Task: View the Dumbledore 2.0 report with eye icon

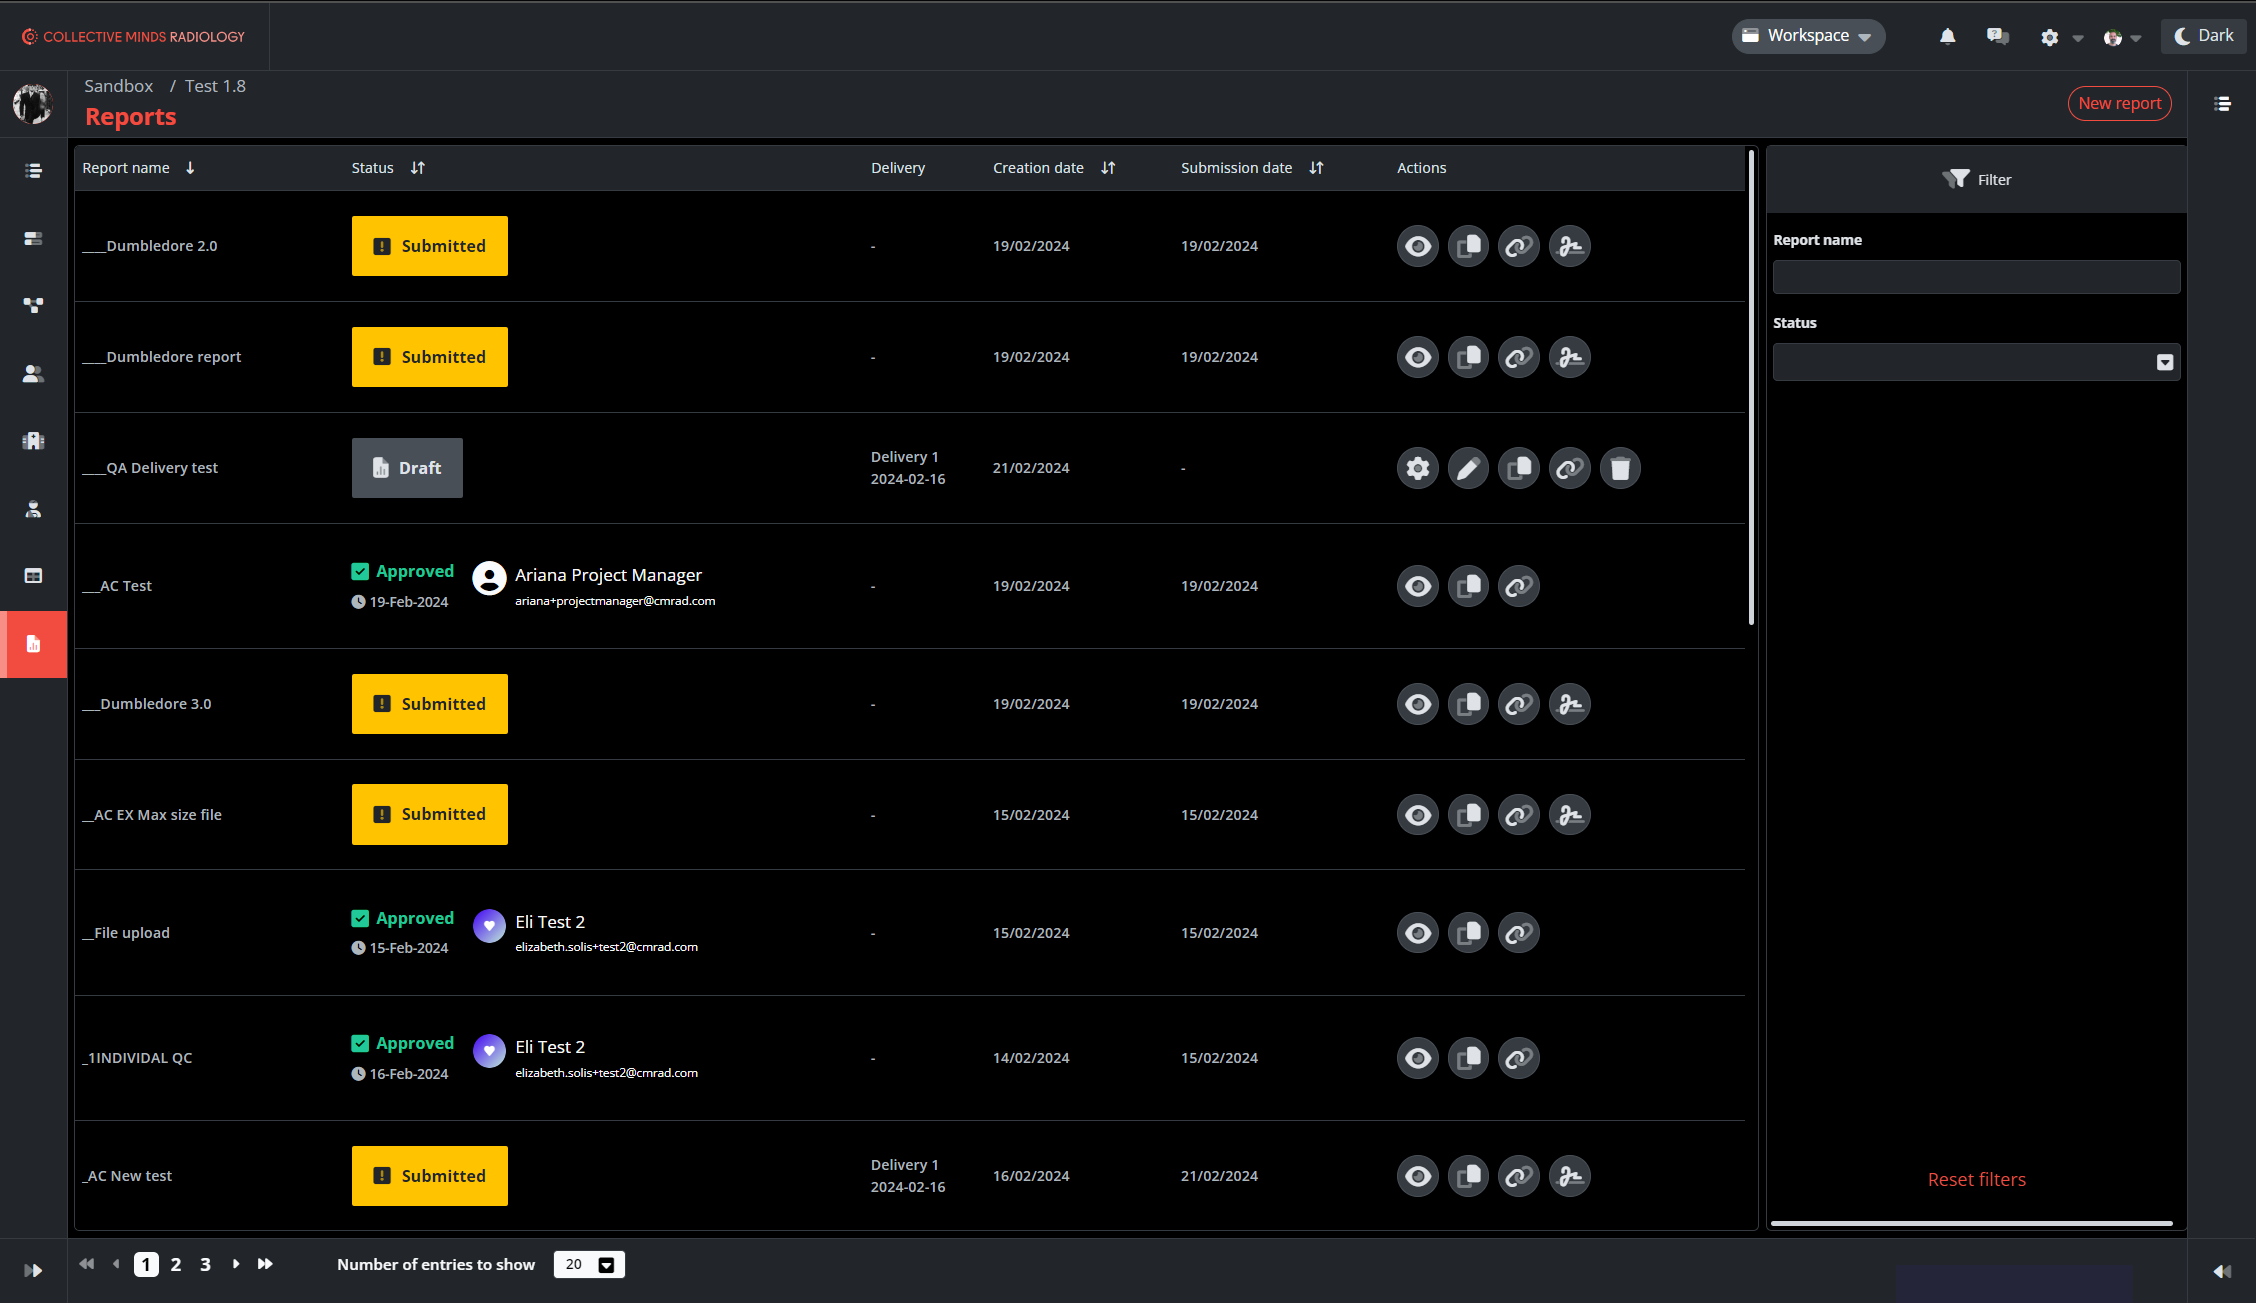Action: (1417, 246)
